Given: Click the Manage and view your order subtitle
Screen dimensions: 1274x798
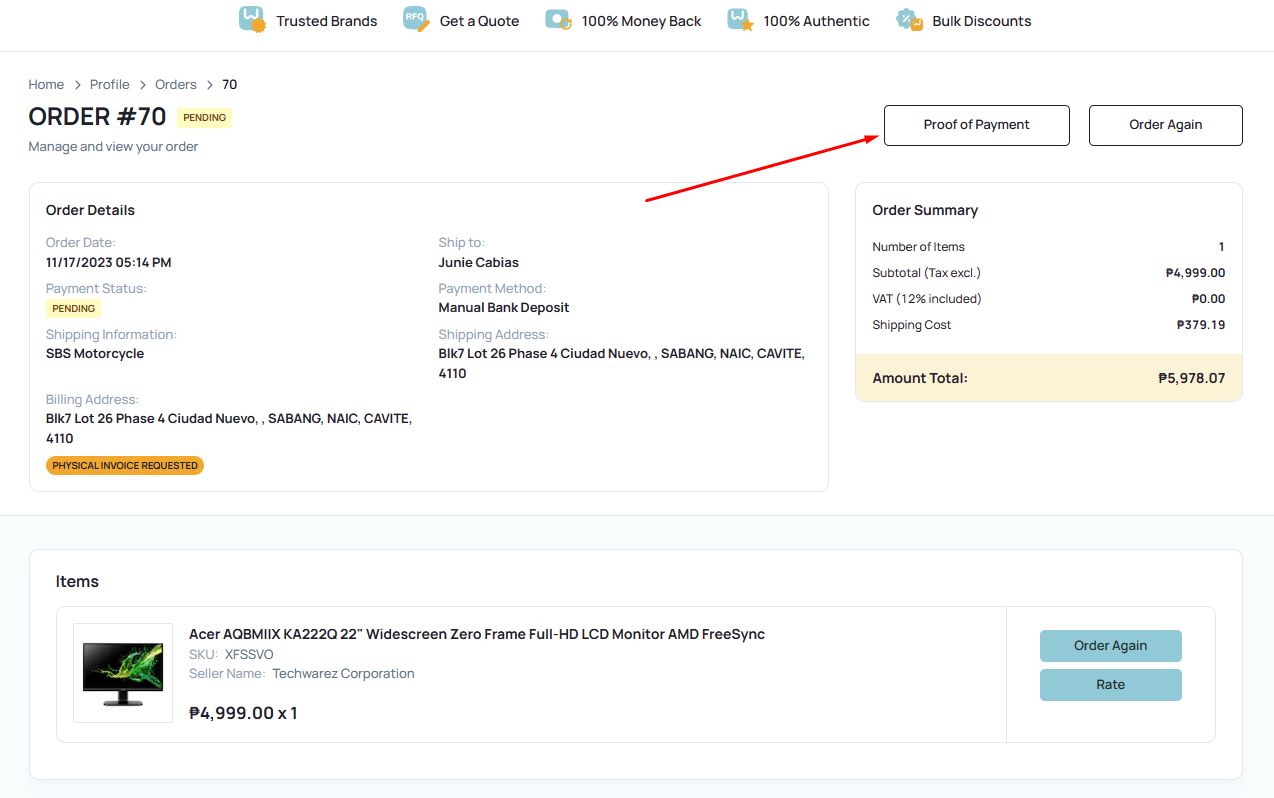Looking at the screenshot, I should pyautogui.click(x=113, y=147).
